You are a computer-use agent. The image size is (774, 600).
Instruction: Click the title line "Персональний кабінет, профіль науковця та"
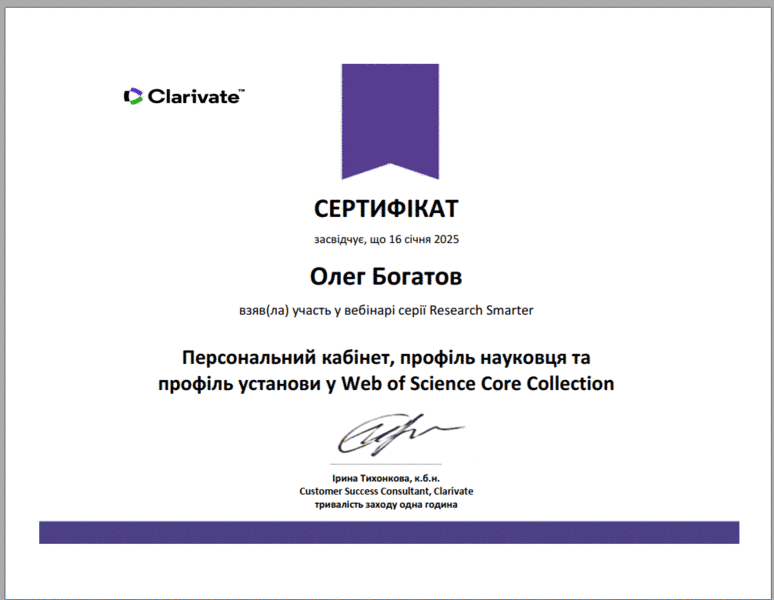(386, 358)
